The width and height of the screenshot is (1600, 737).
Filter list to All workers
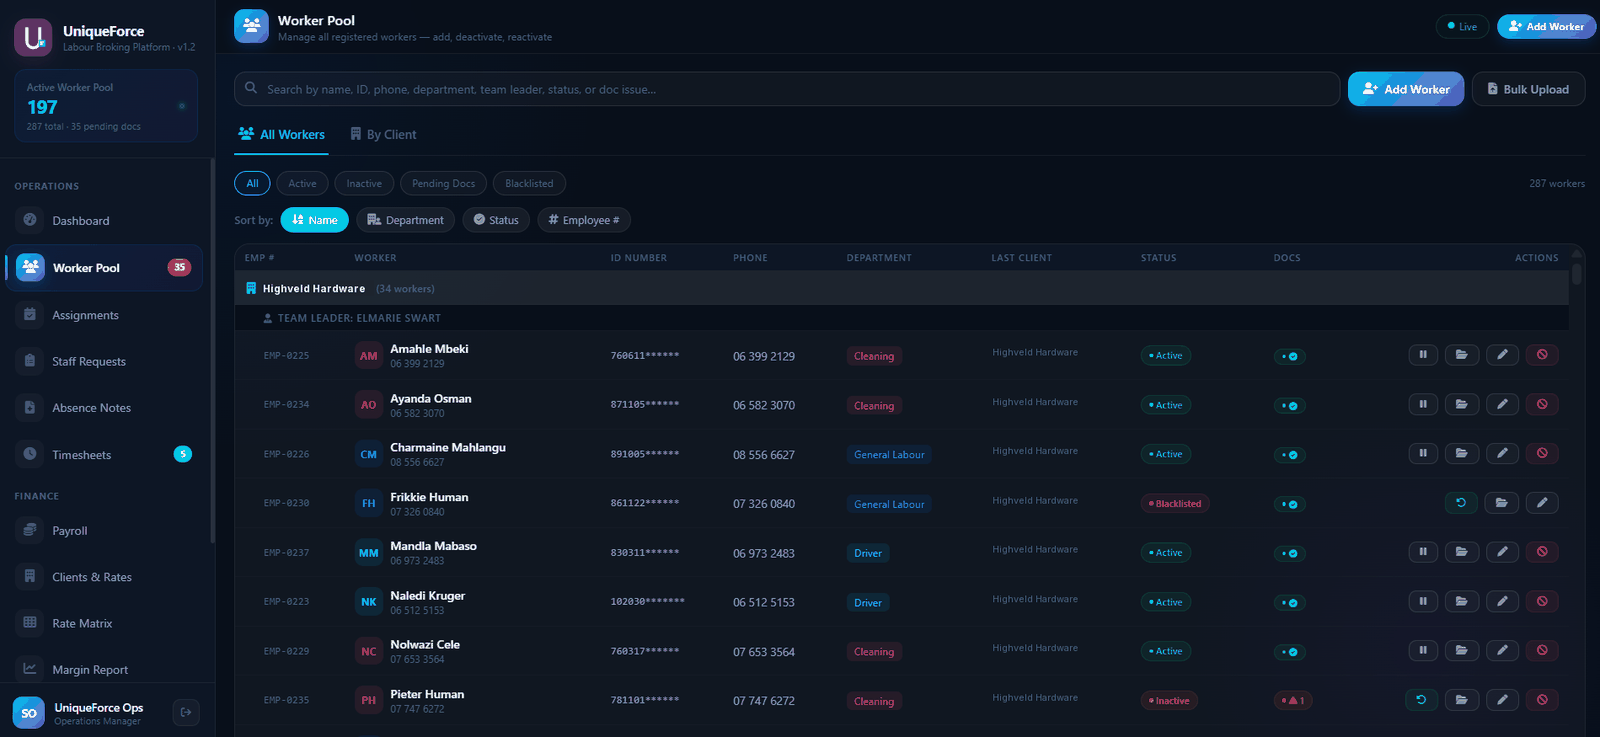tap(252, 184)
